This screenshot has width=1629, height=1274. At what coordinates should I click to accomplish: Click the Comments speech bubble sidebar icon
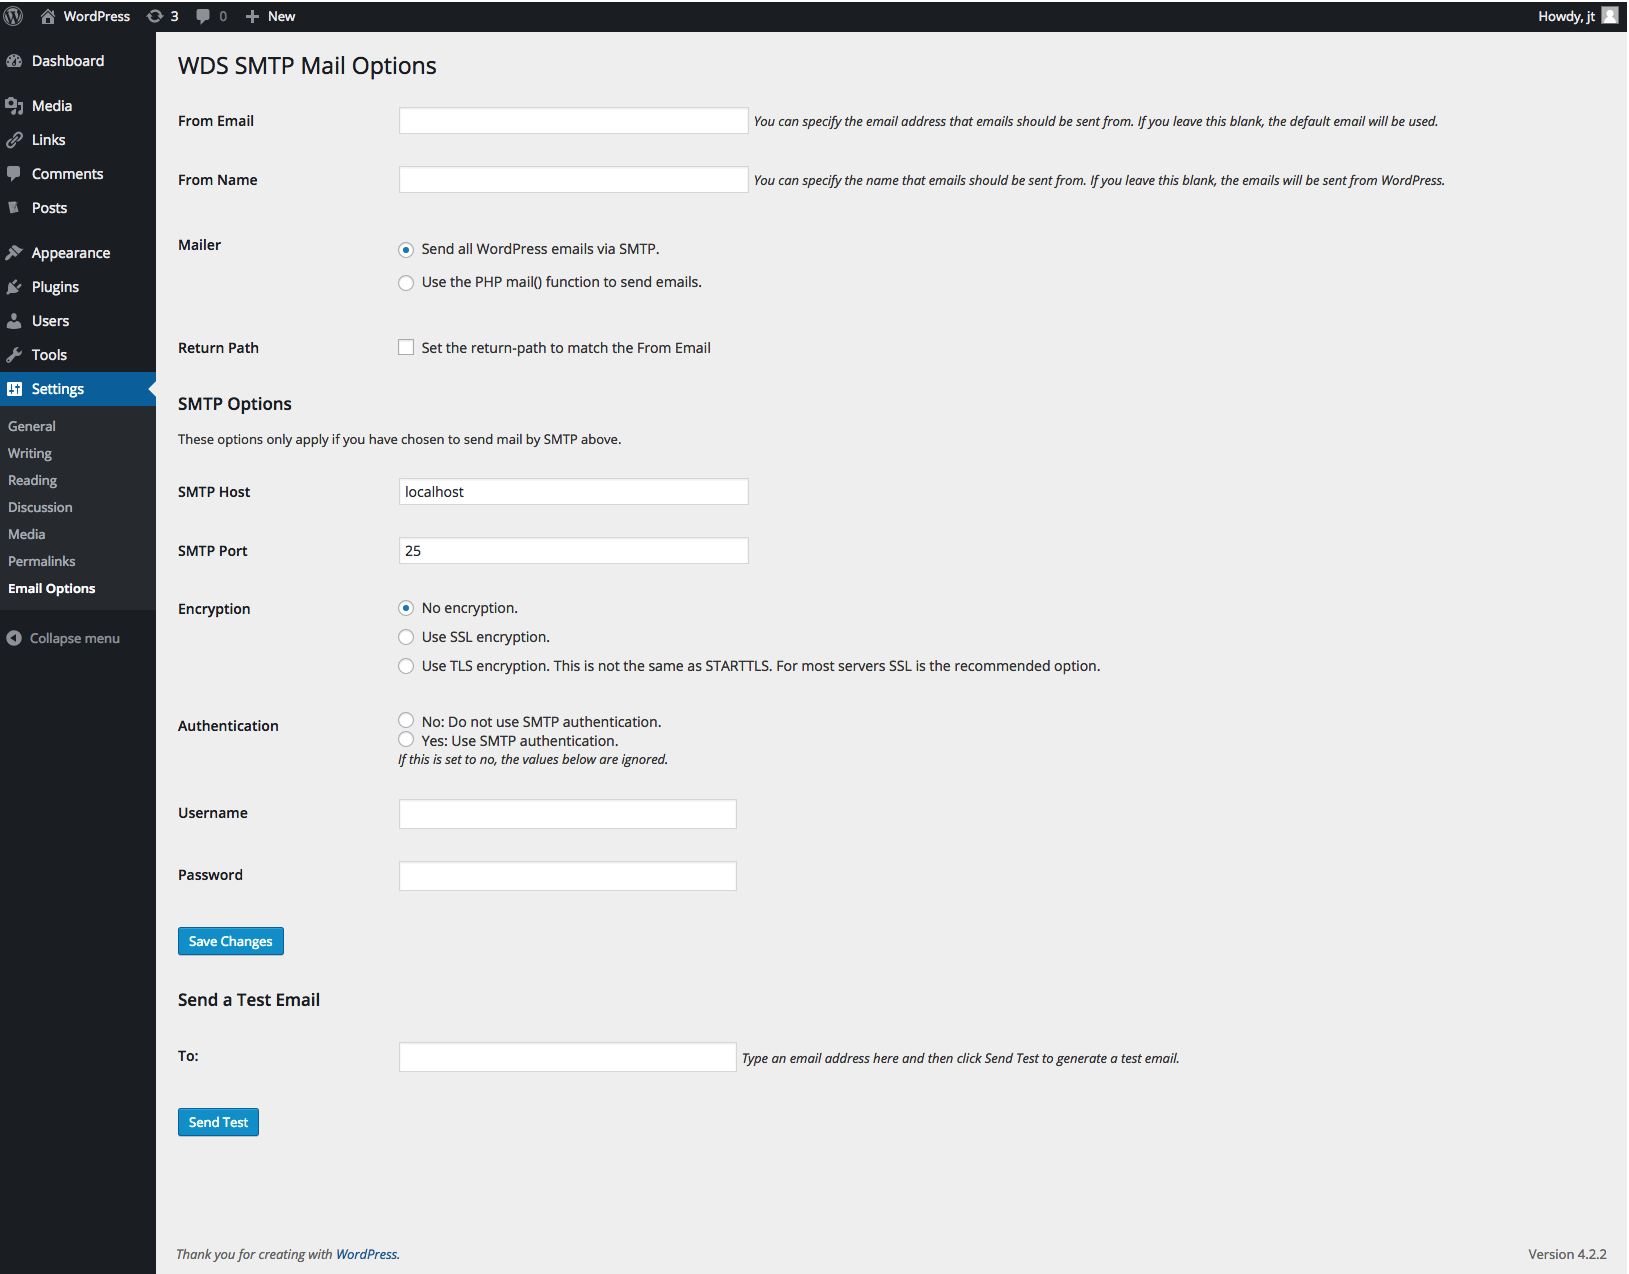[14, 174]
